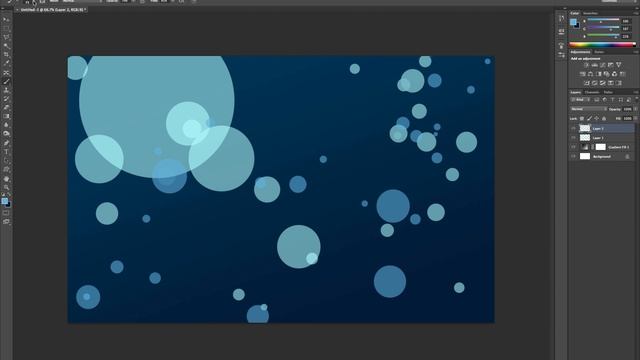This screenshot has width=640, height=360.
Task: Select the Horizontal Type tool
Action: click(x=6, y=152)
